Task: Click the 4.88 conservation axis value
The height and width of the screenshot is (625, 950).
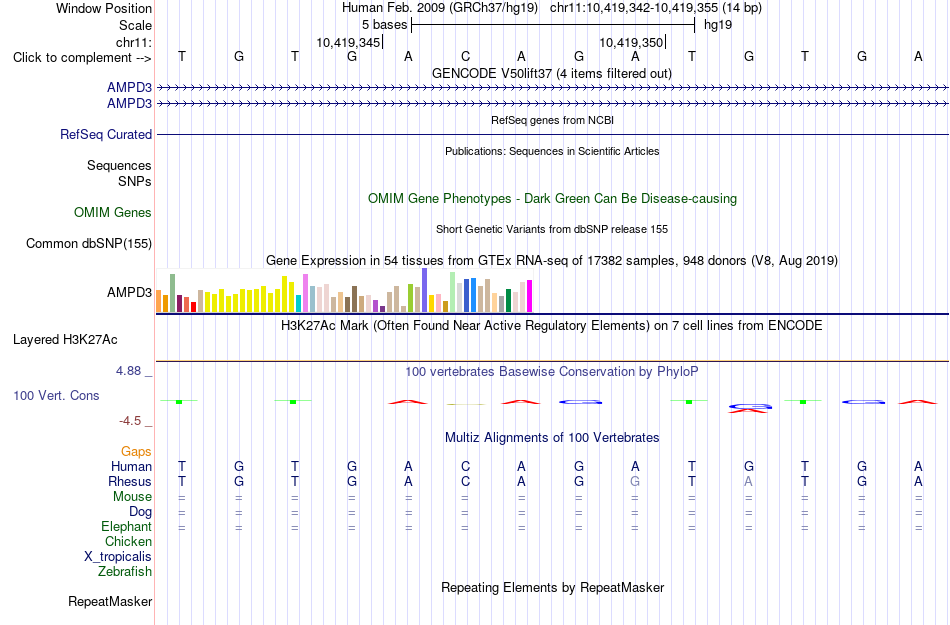Action: (128, 371)
